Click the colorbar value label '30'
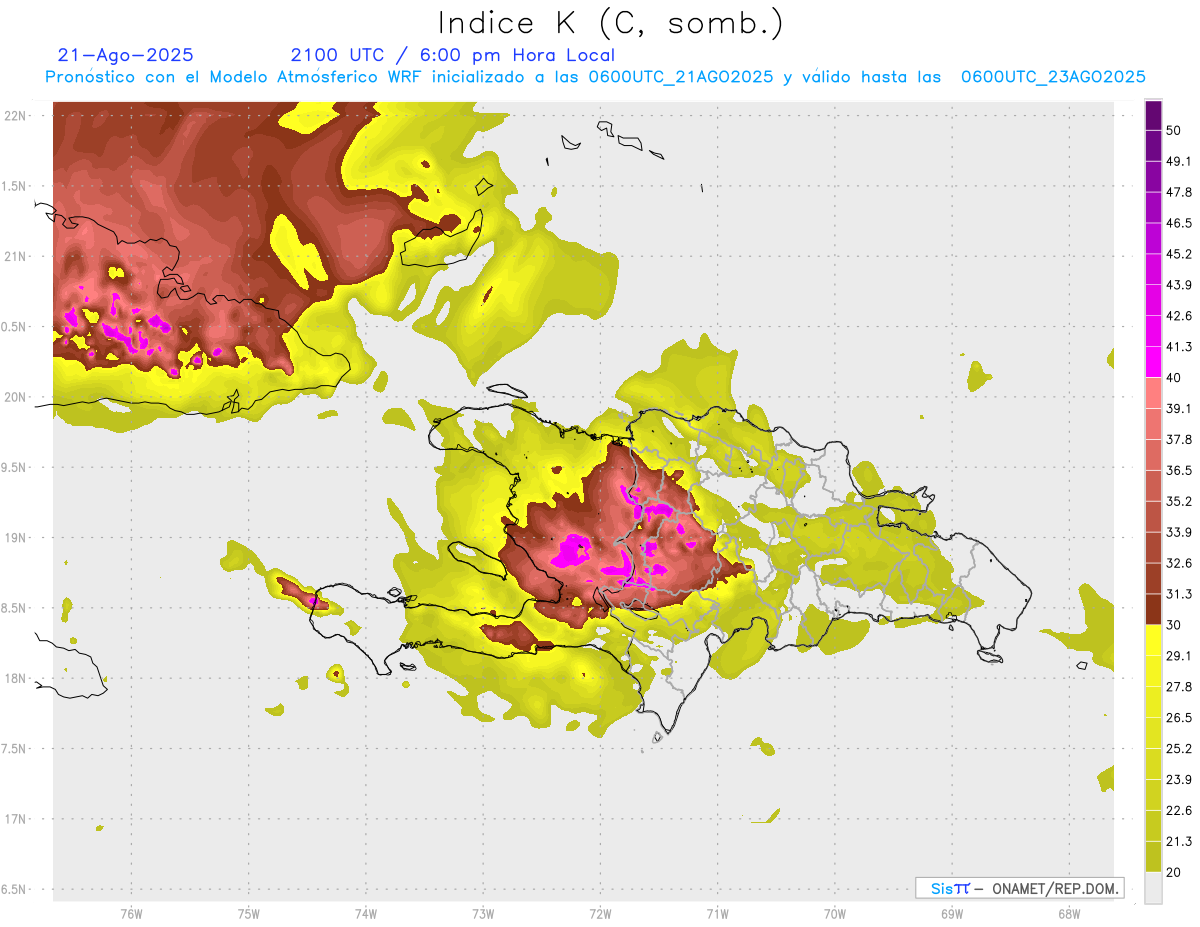 1174,625
